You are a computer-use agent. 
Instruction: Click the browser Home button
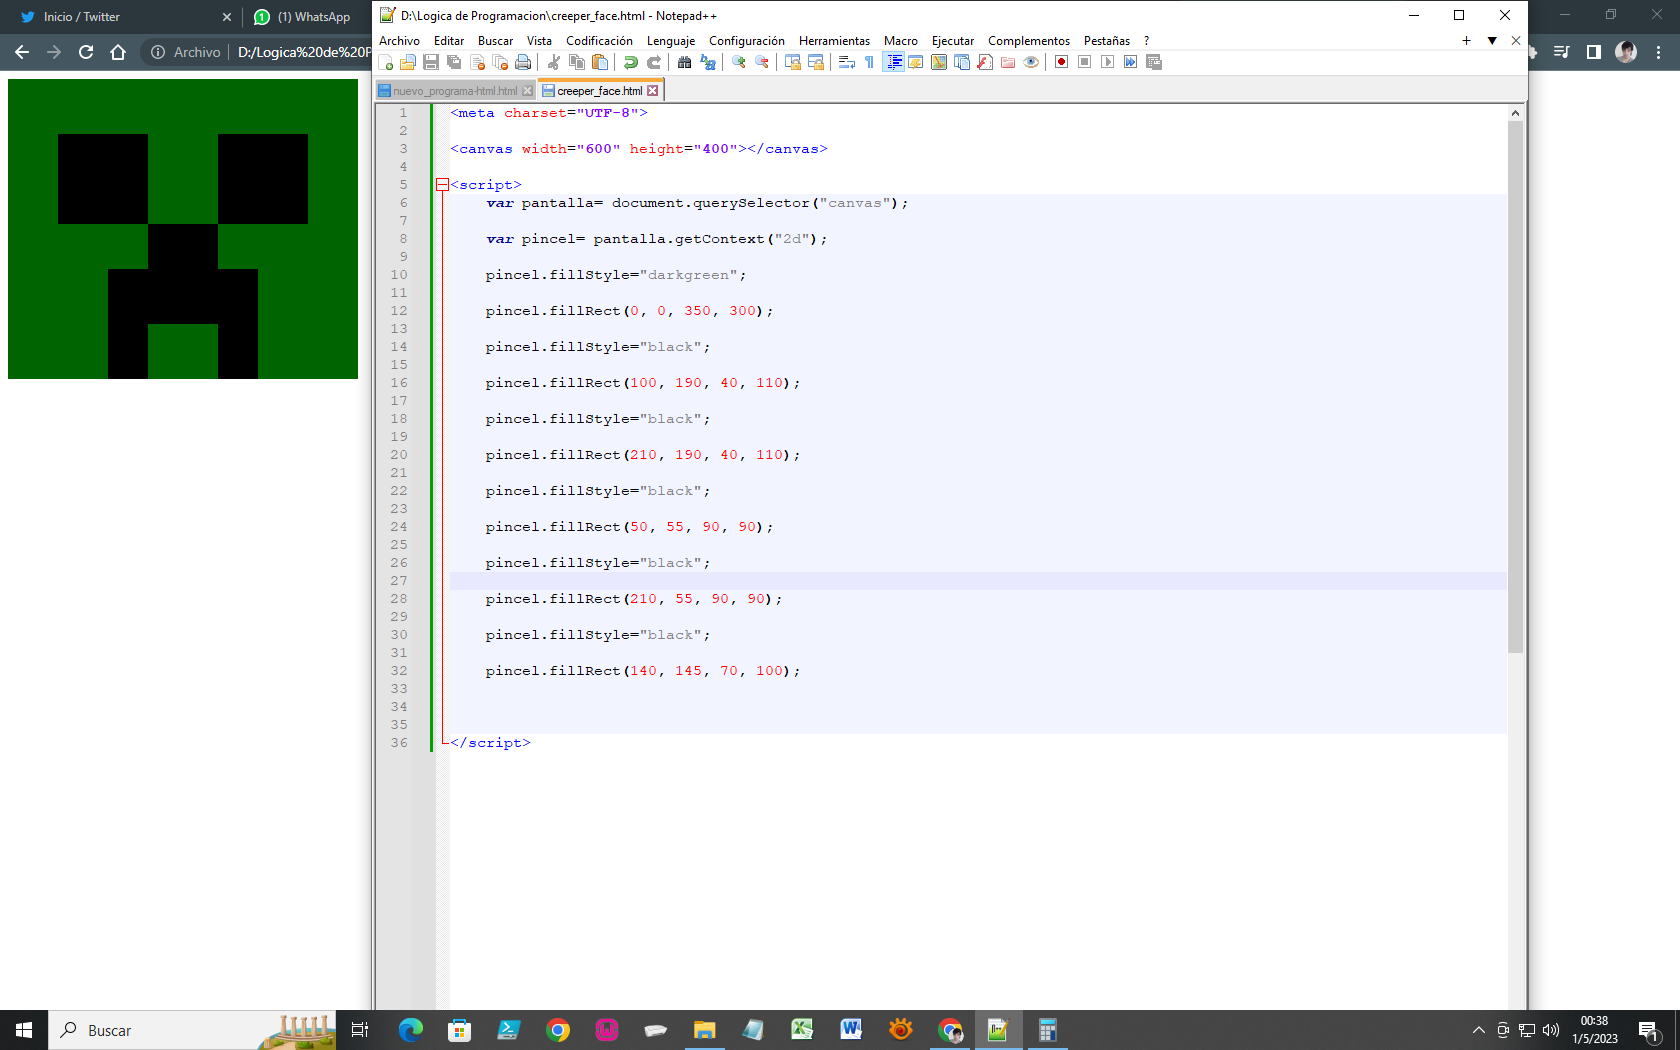click(x=118, y=52)
